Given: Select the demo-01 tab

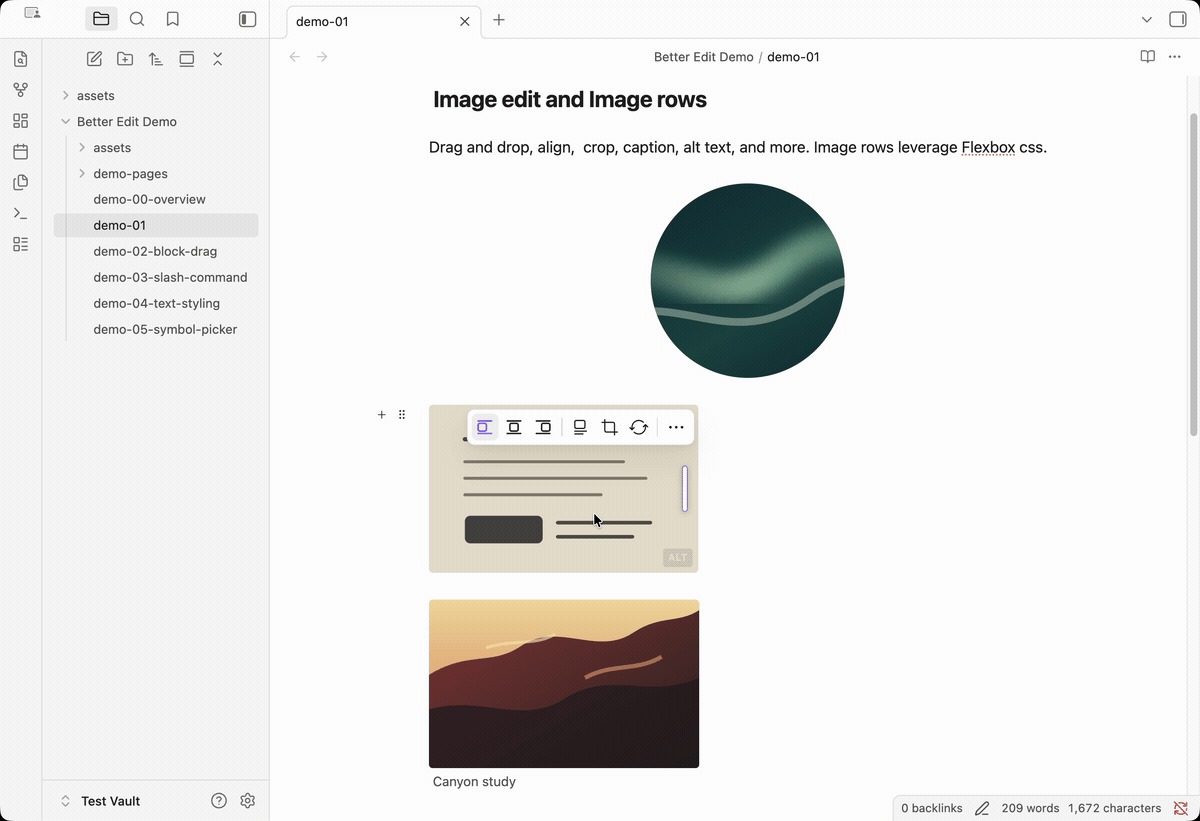Looking at the screenshot, I should pyautogui.click(x=383, y=21).
